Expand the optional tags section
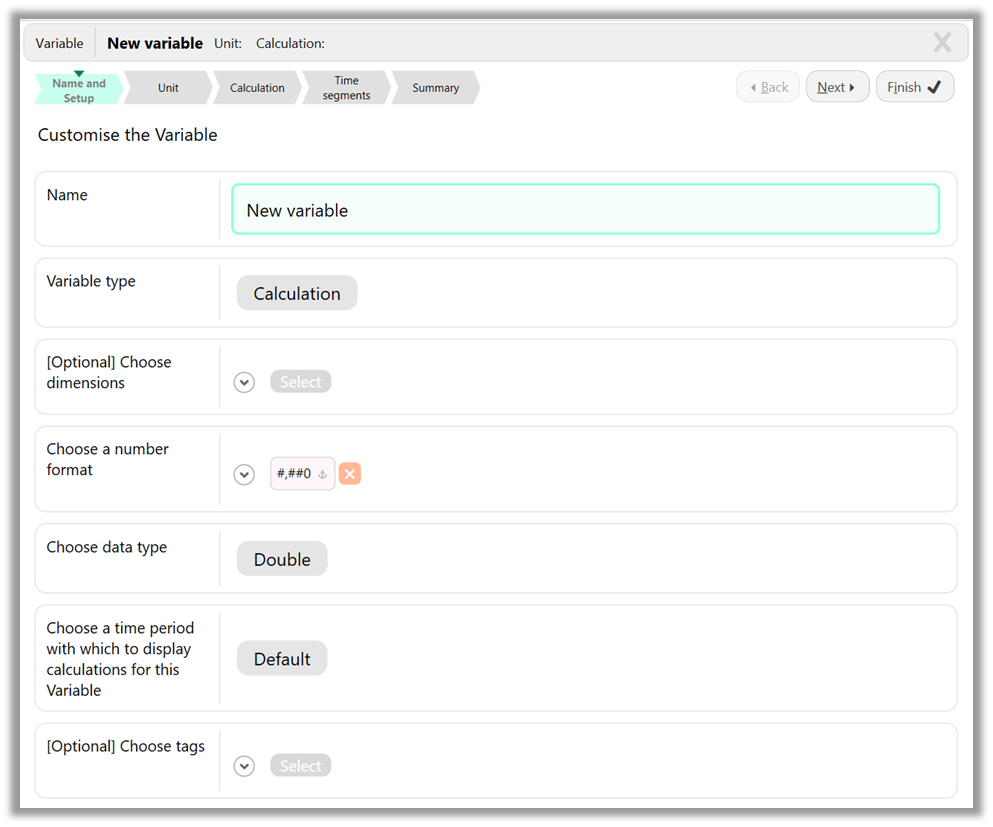993x827 pixels. click(x=244, y=765)
